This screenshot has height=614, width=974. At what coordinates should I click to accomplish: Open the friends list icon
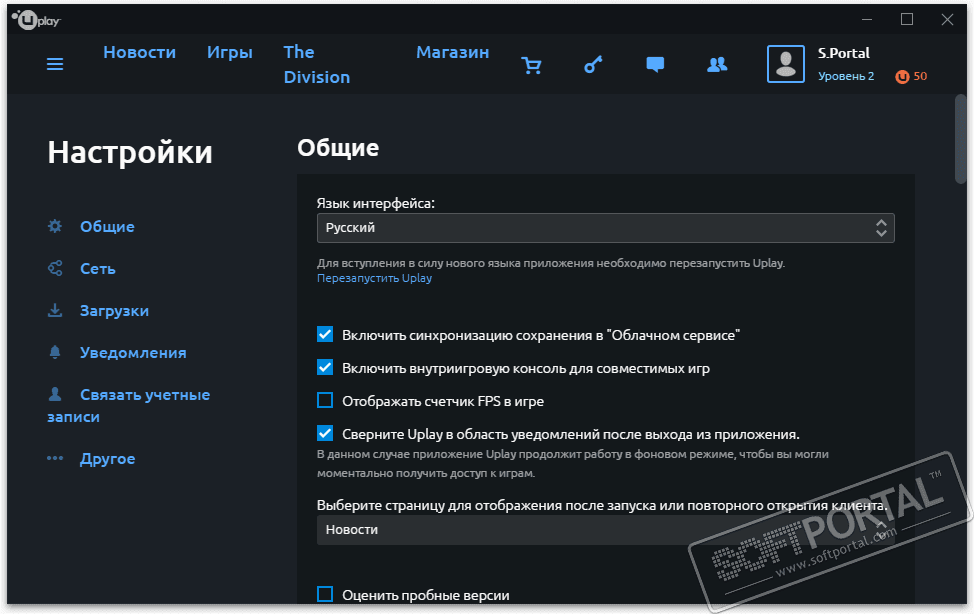pos(717,65)
